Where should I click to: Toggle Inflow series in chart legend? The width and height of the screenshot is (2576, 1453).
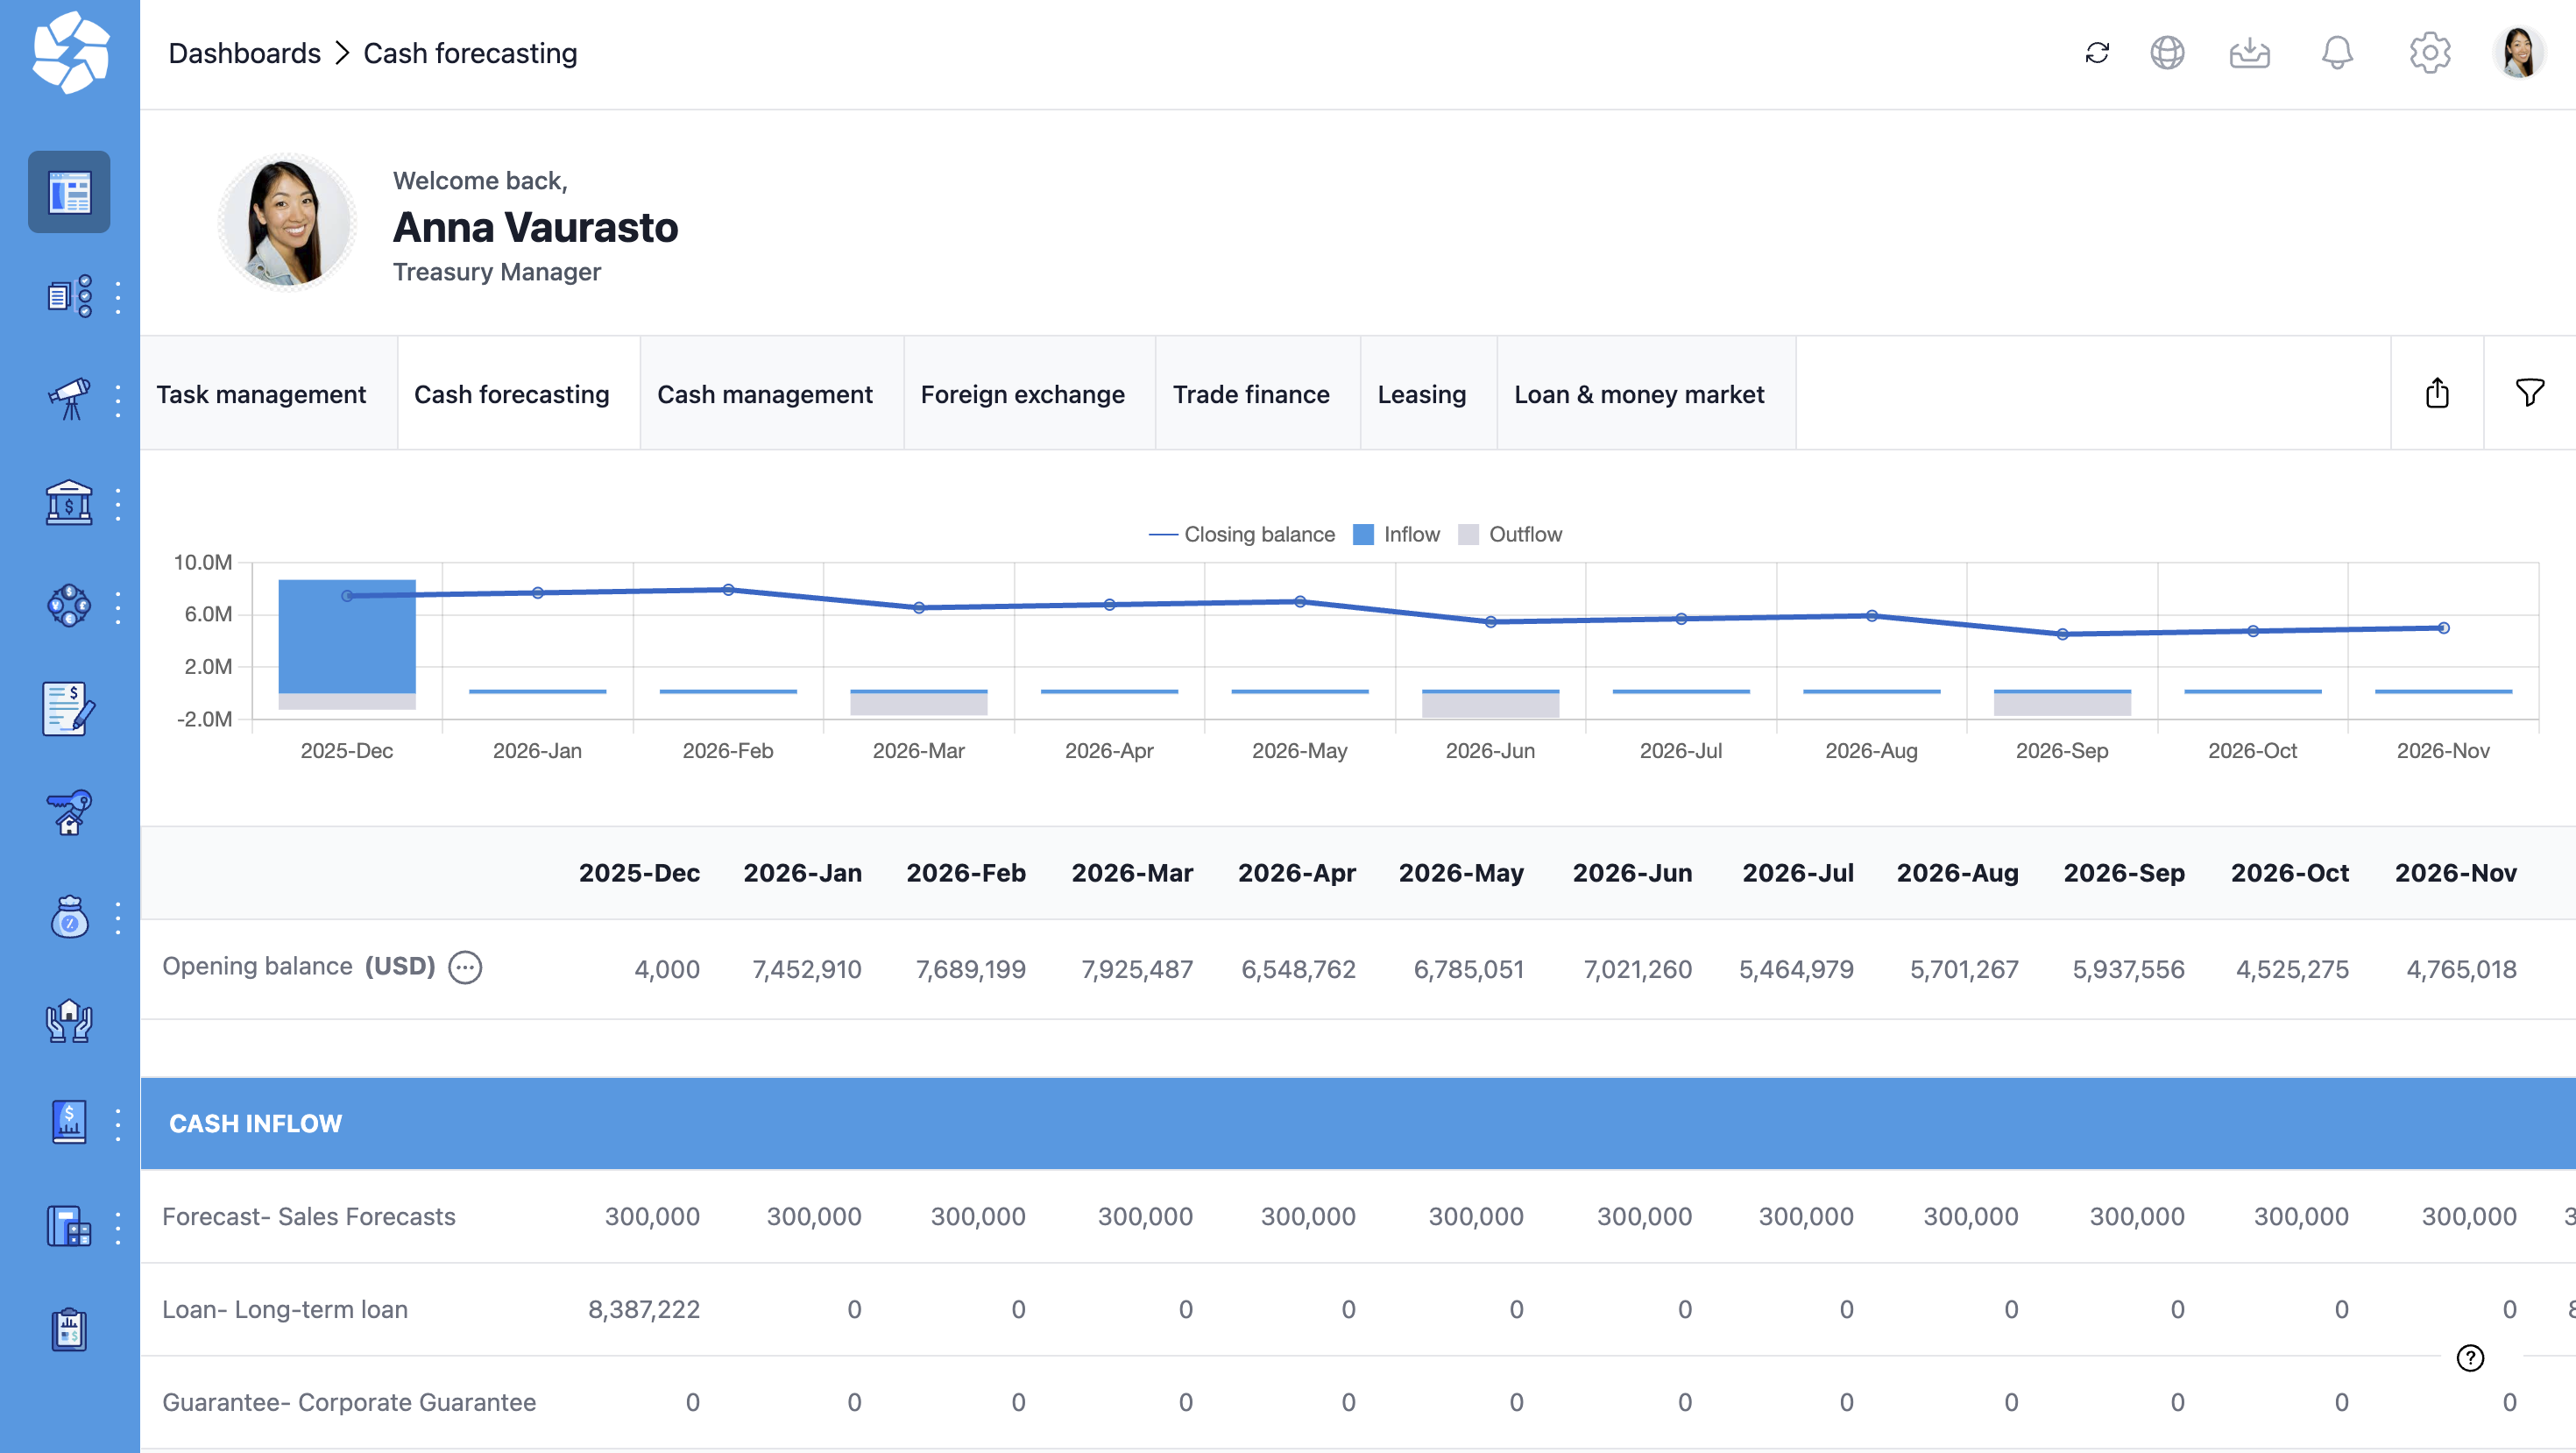click(x=1397, y=534)
